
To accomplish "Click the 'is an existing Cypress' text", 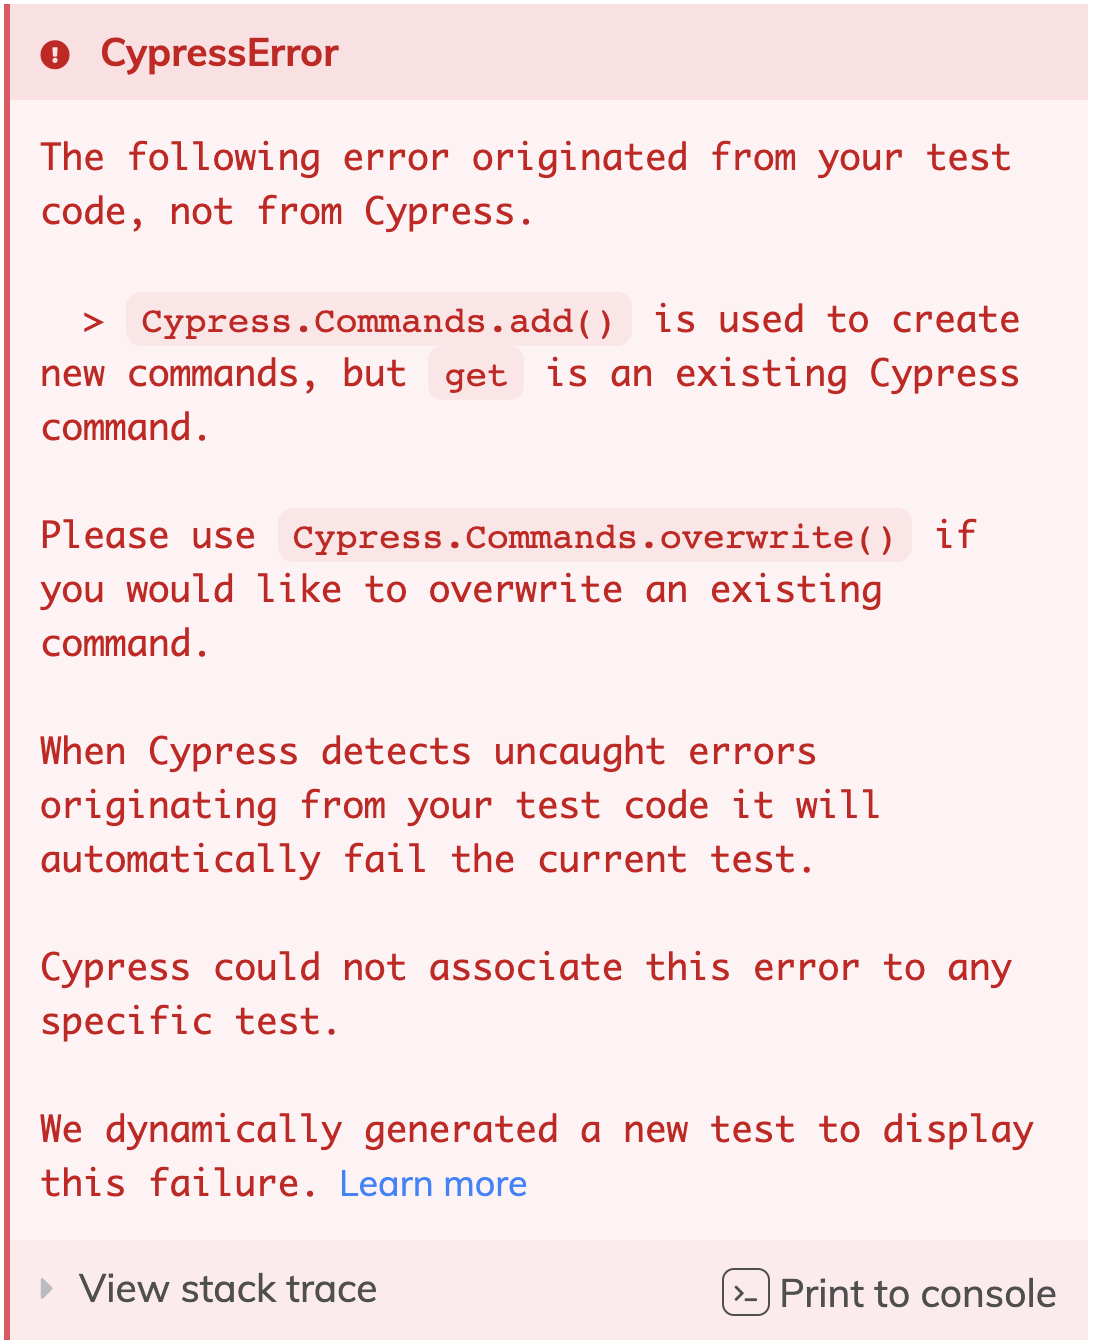I will [x=782, y=374].
